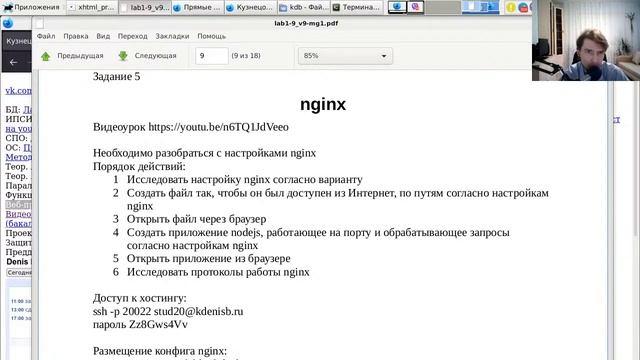The image size is (640, 360).
Task: Open the Вид menu
Action: 103,36
